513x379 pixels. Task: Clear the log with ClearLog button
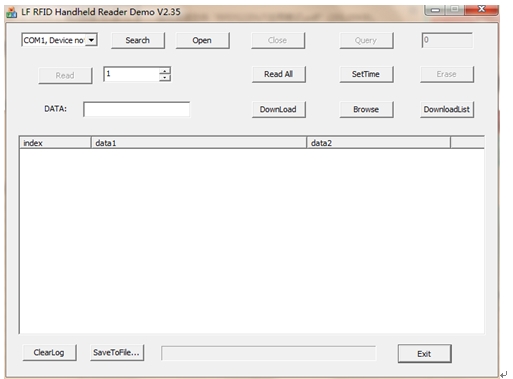click(49, 353)
